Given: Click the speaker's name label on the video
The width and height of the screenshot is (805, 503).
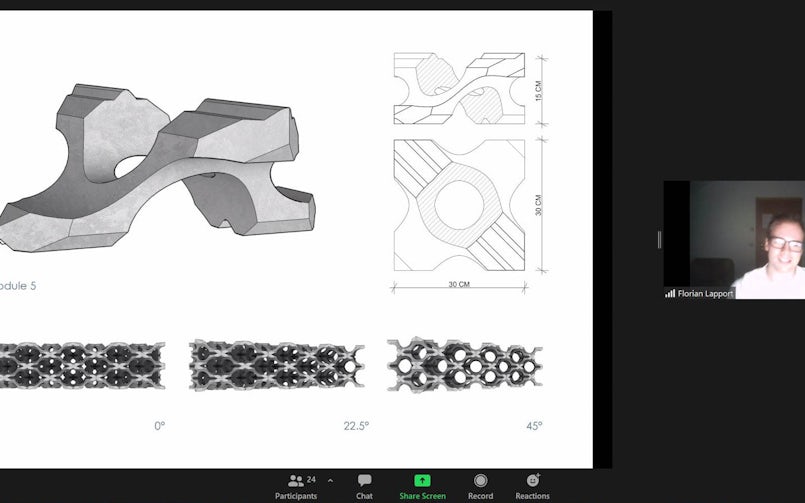Looking at the screenshot, I should (x=706, y=294).
